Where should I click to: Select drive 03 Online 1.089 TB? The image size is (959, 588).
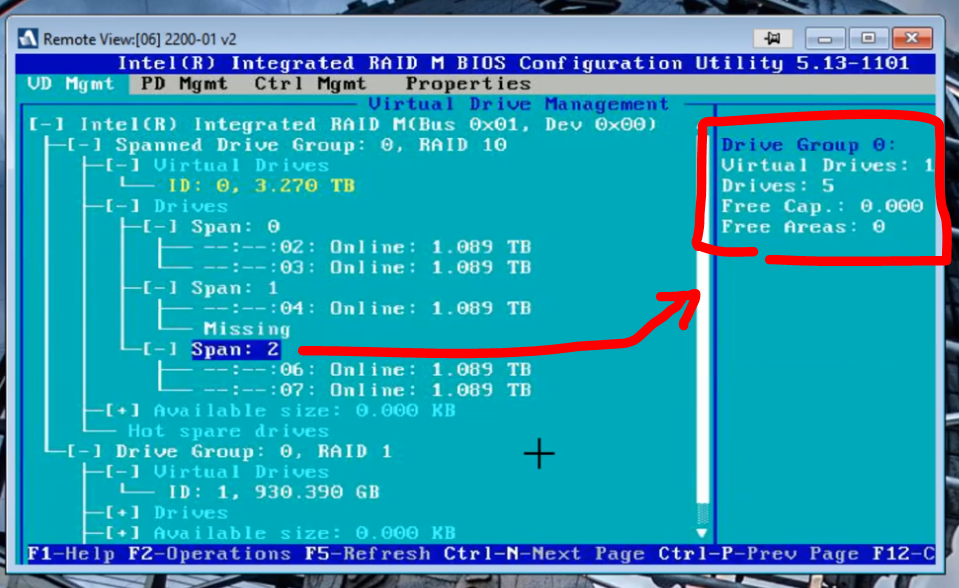tap(368, 267)
